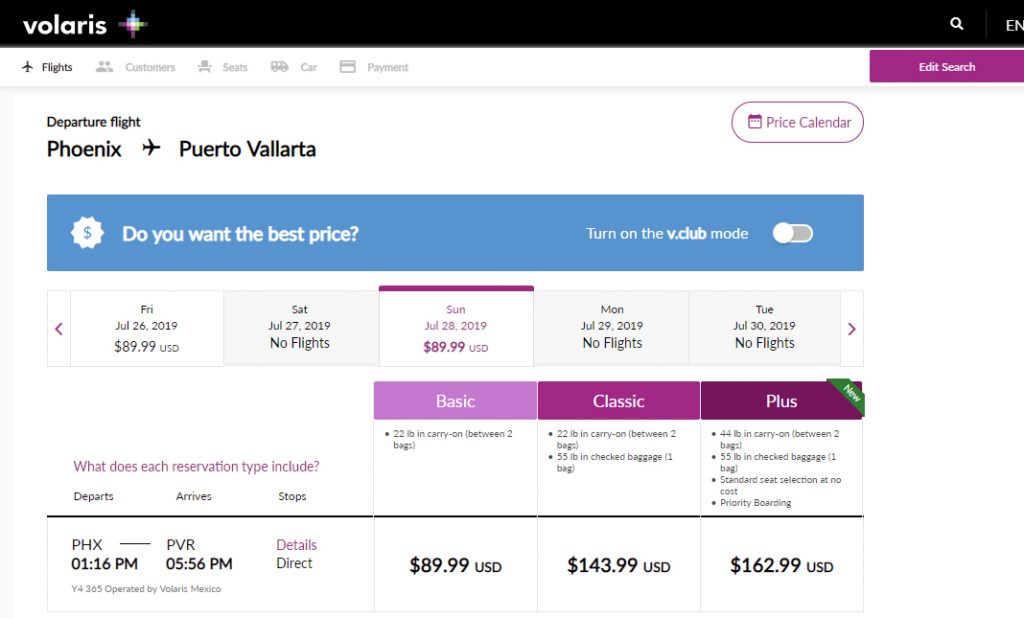
Task: Expand flight Details for PHX to PVR
Action: click(294, 544)
